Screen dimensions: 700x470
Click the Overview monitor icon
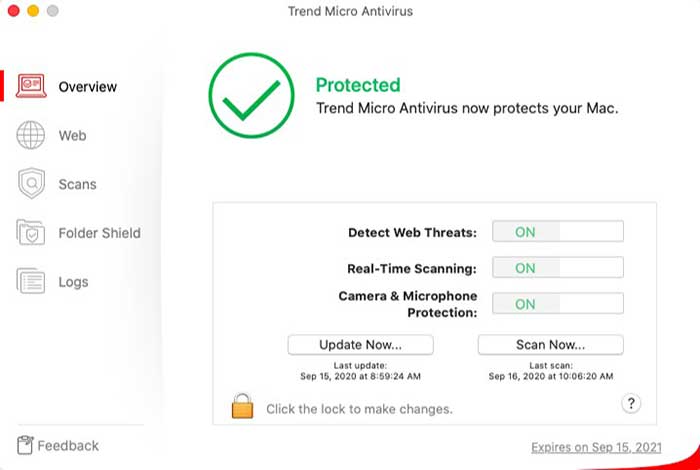click(x=31, y=86)
